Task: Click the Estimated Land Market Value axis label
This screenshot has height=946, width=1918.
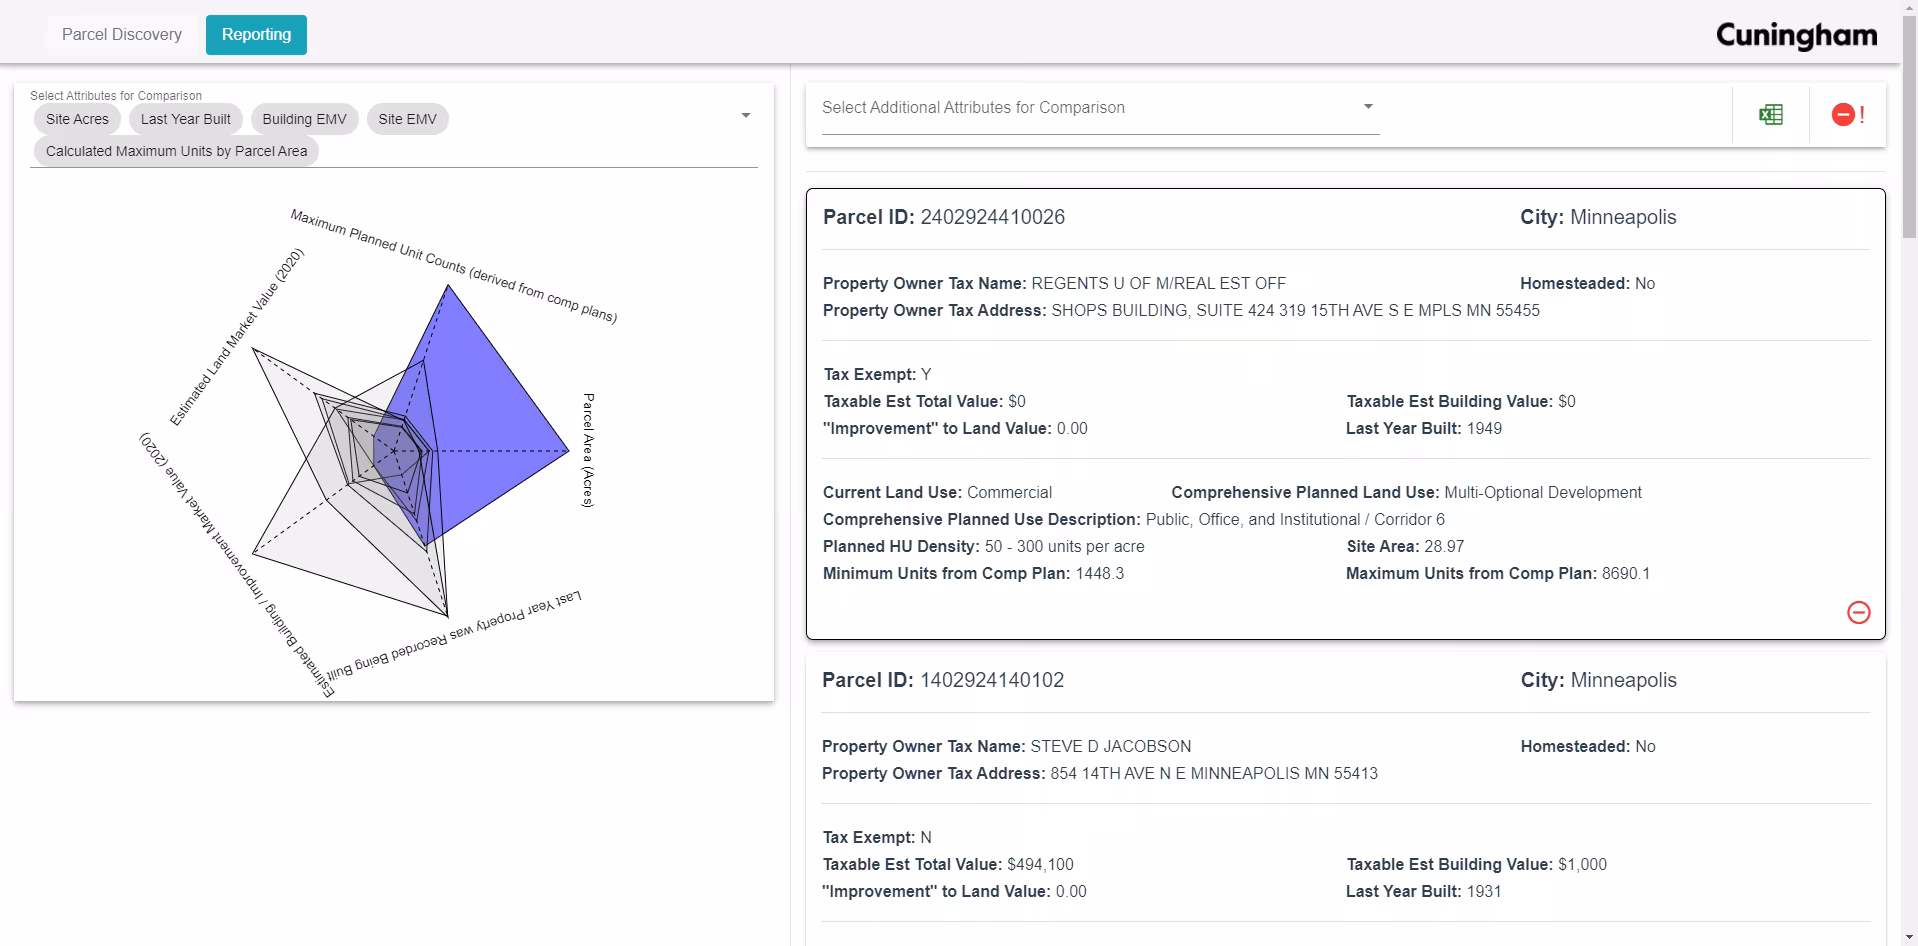Action: [236, 338]
